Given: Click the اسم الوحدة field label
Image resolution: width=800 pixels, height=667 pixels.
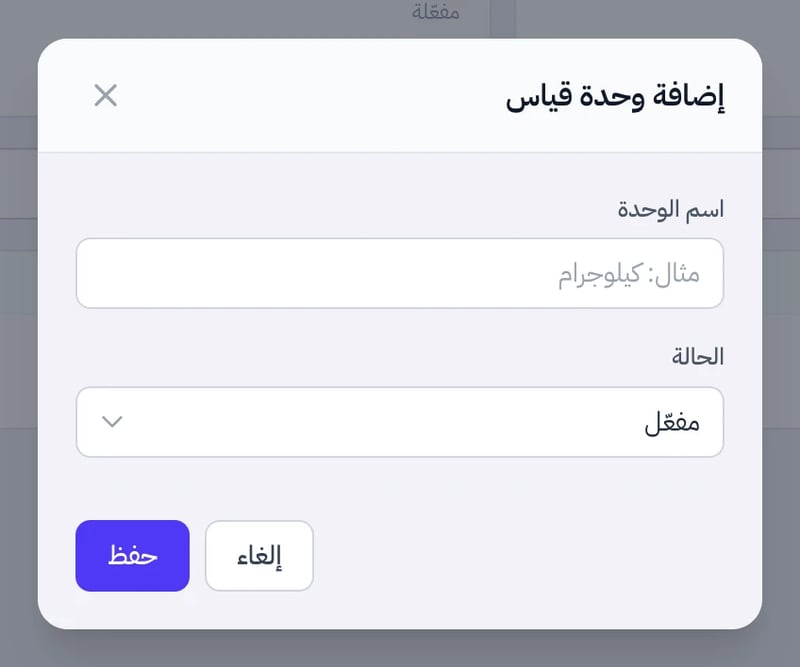Looking at the screenshot, I should pos(670,210).
